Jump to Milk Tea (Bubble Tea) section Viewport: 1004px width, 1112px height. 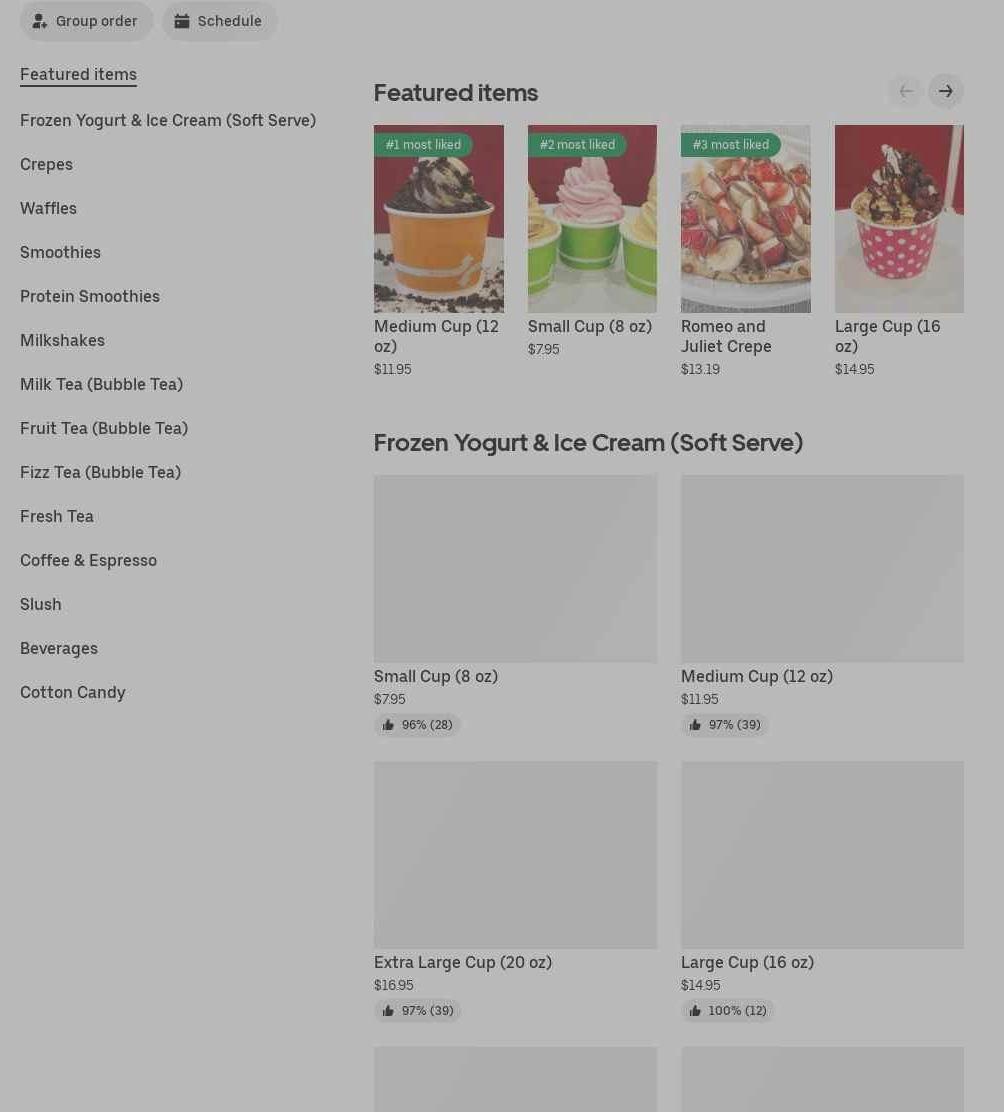(101, 384)
